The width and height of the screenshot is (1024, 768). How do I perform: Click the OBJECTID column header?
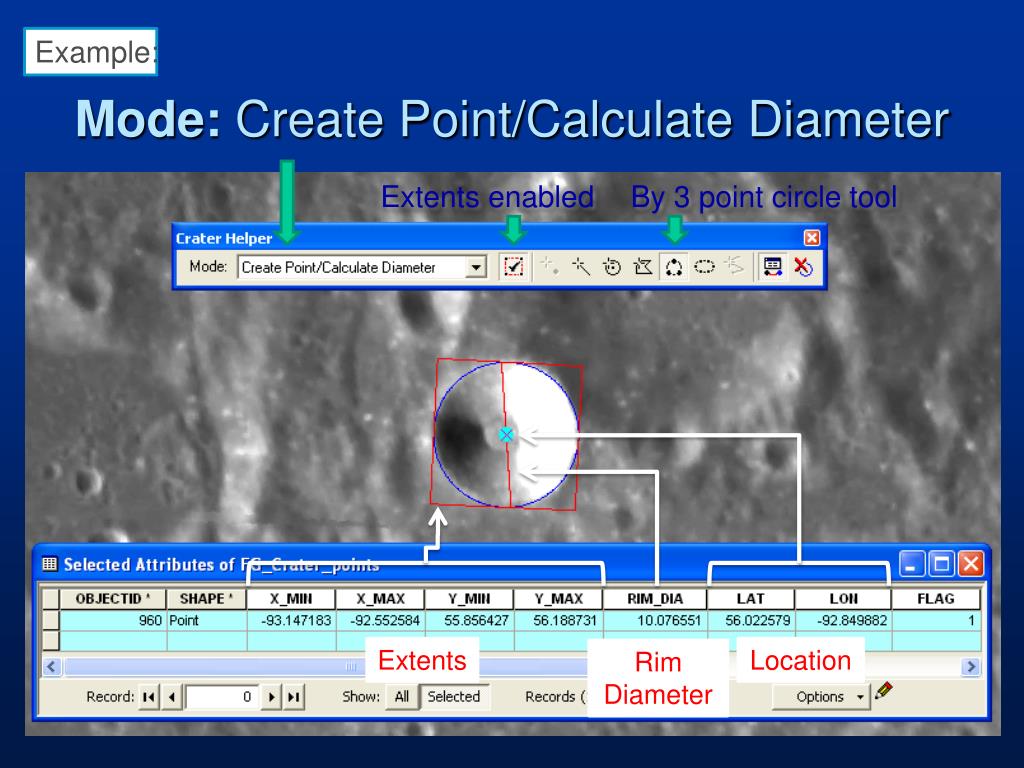tap(112, 599)
